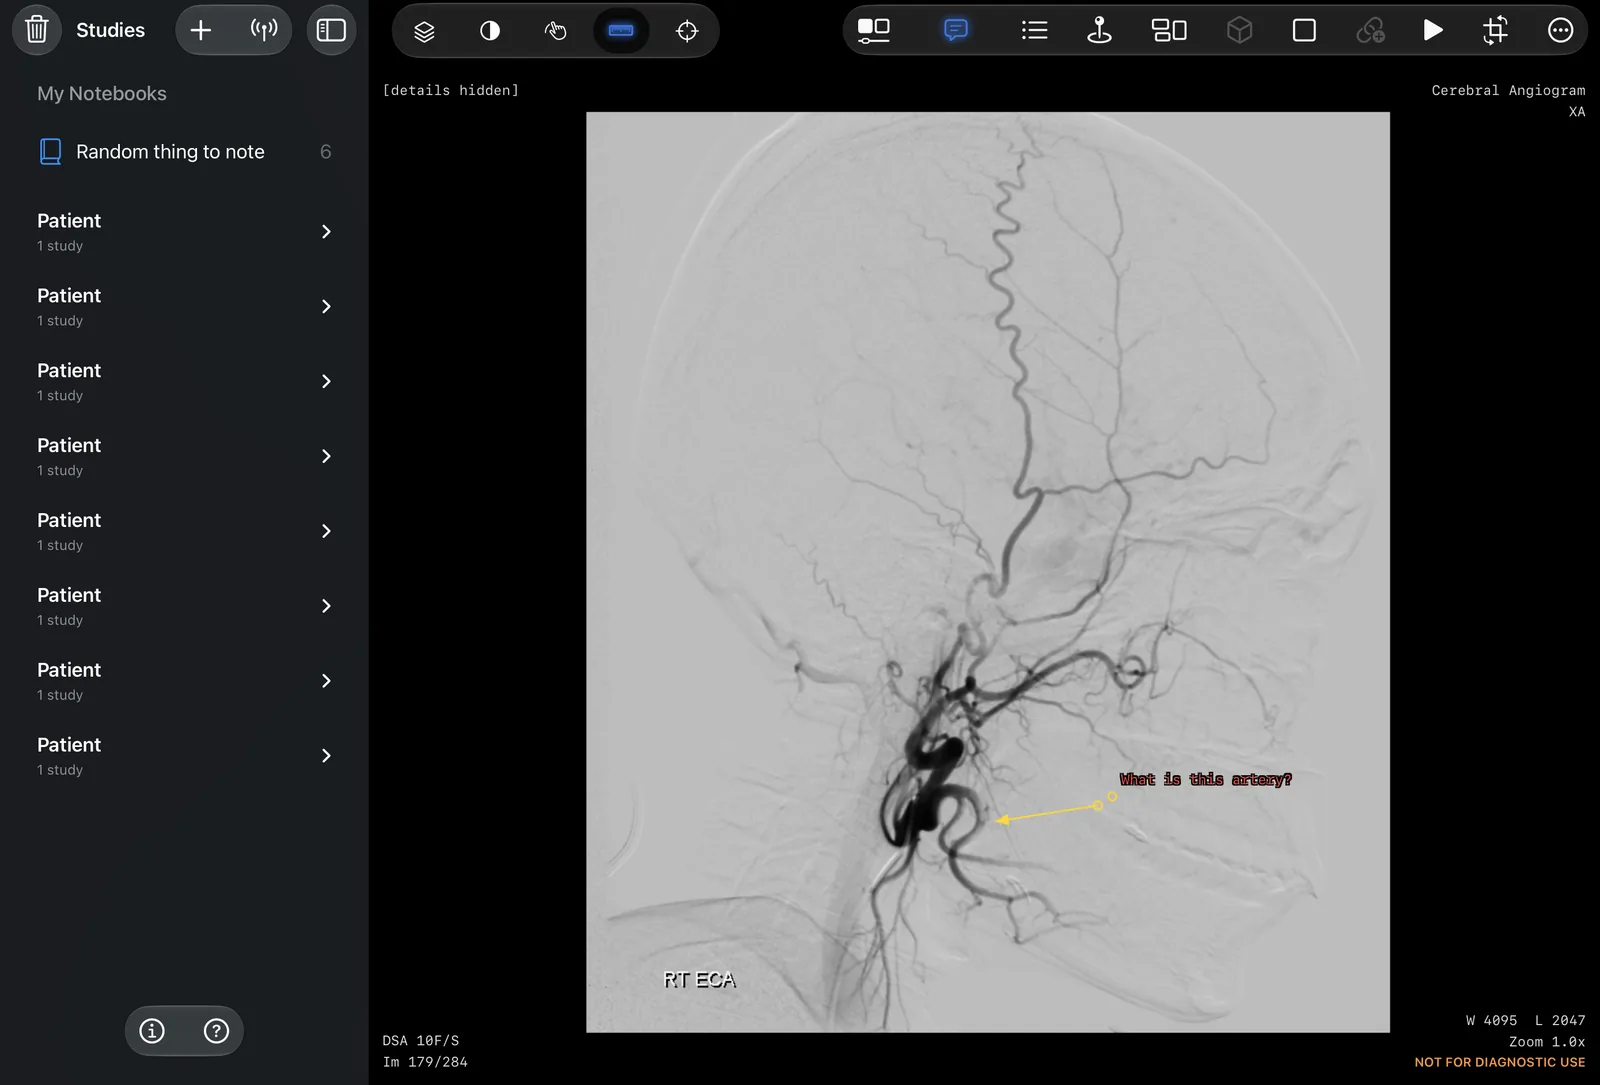Click the Zoom 1.0x readout
1600x1085 pixels.
click(x=1547, y=1041)
